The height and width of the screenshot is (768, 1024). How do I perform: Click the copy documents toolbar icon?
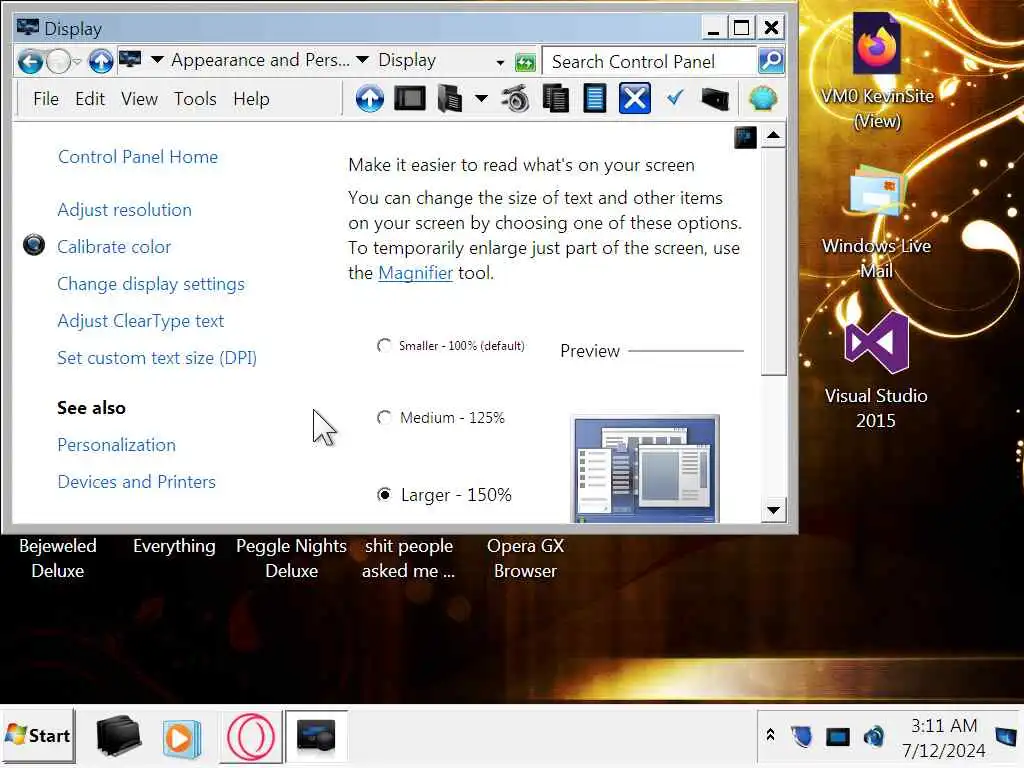point(555,99)
